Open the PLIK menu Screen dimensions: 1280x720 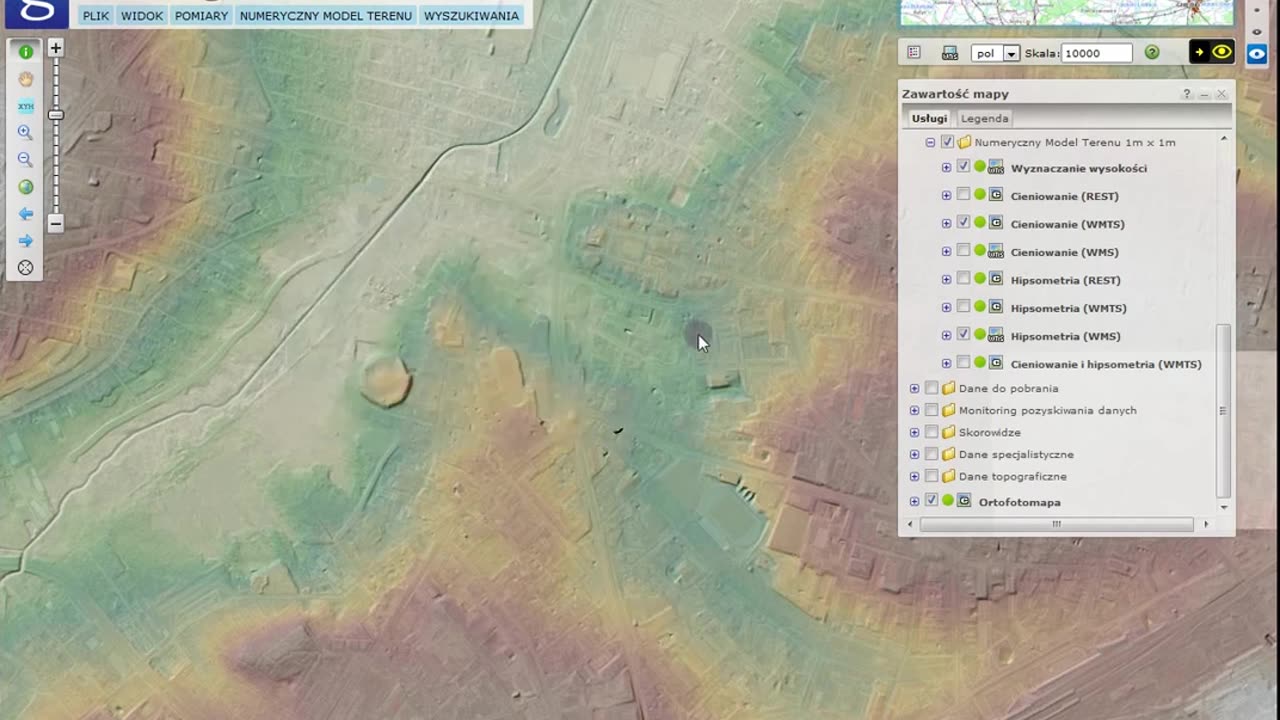[x=96, y=16]
